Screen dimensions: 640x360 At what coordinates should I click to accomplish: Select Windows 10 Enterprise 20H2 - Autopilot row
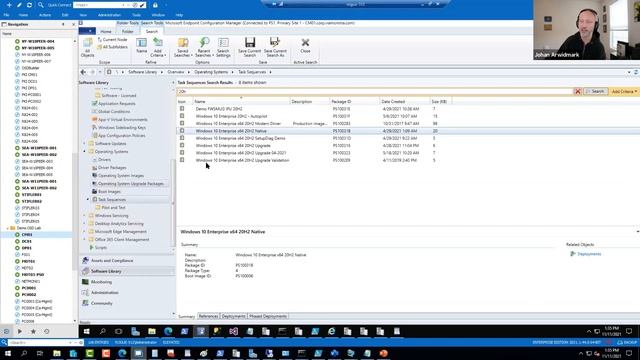tap(408, 116)
